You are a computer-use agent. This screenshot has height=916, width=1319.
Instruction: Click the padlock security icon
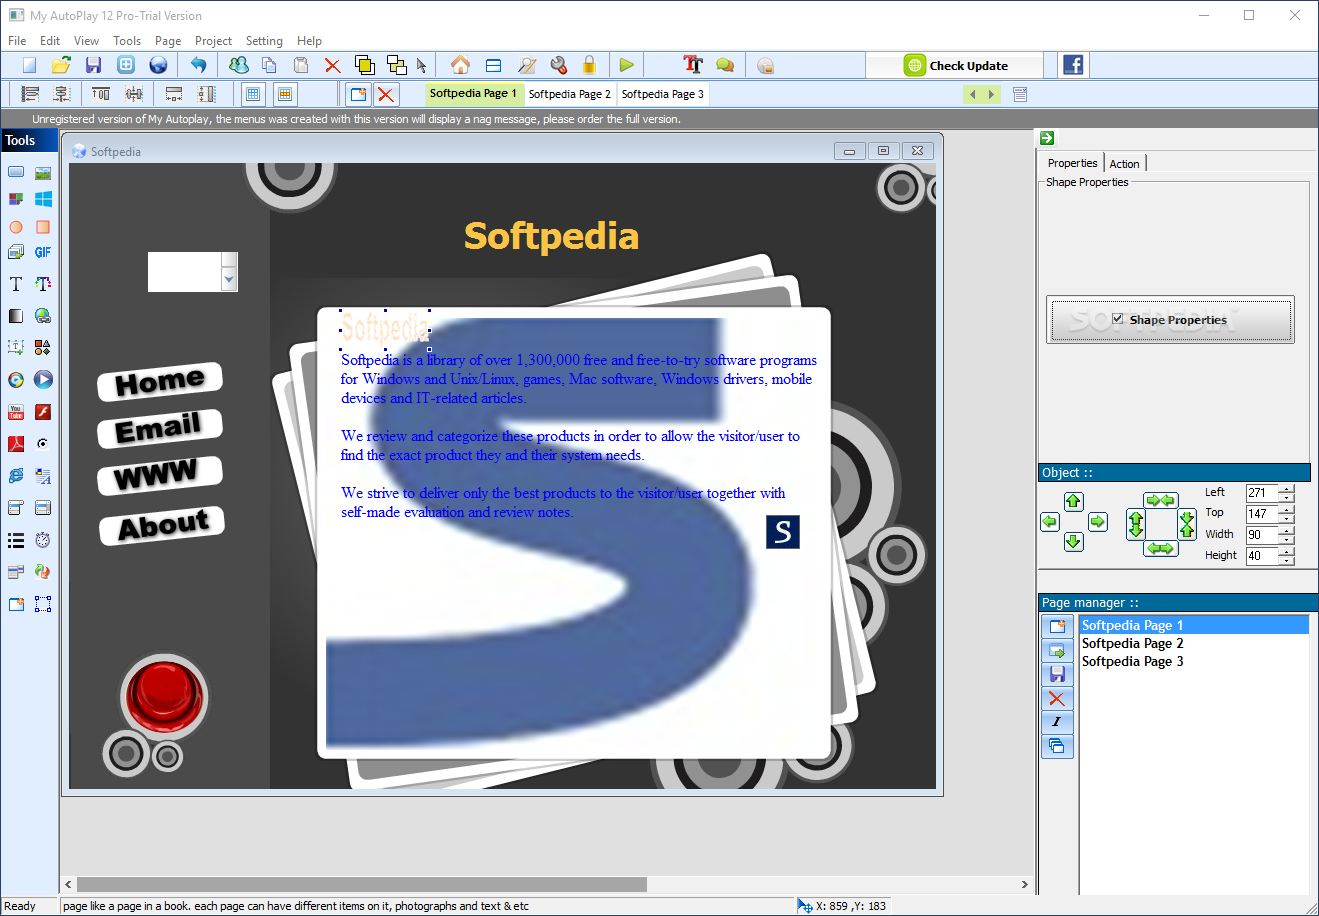click(x=589, y=65)
